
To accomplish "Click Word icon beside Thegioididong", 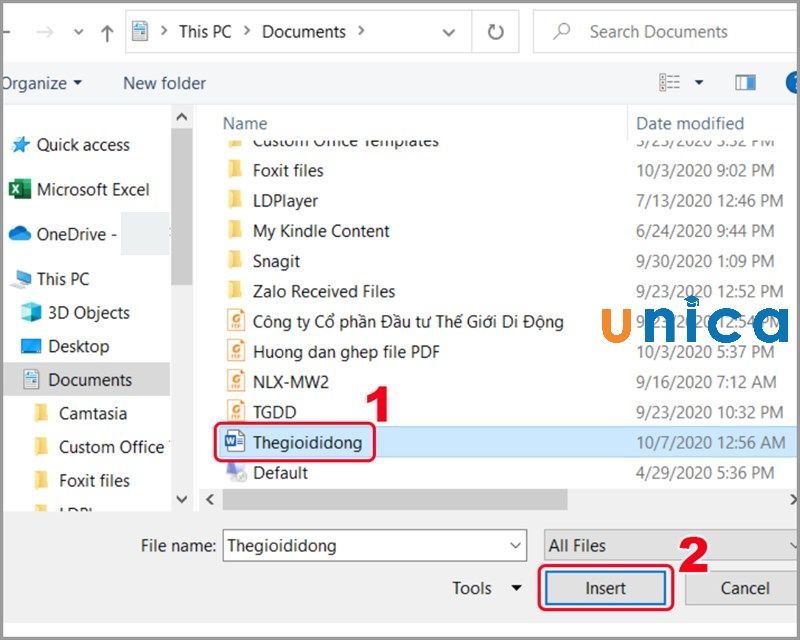I will coord(234,441).
